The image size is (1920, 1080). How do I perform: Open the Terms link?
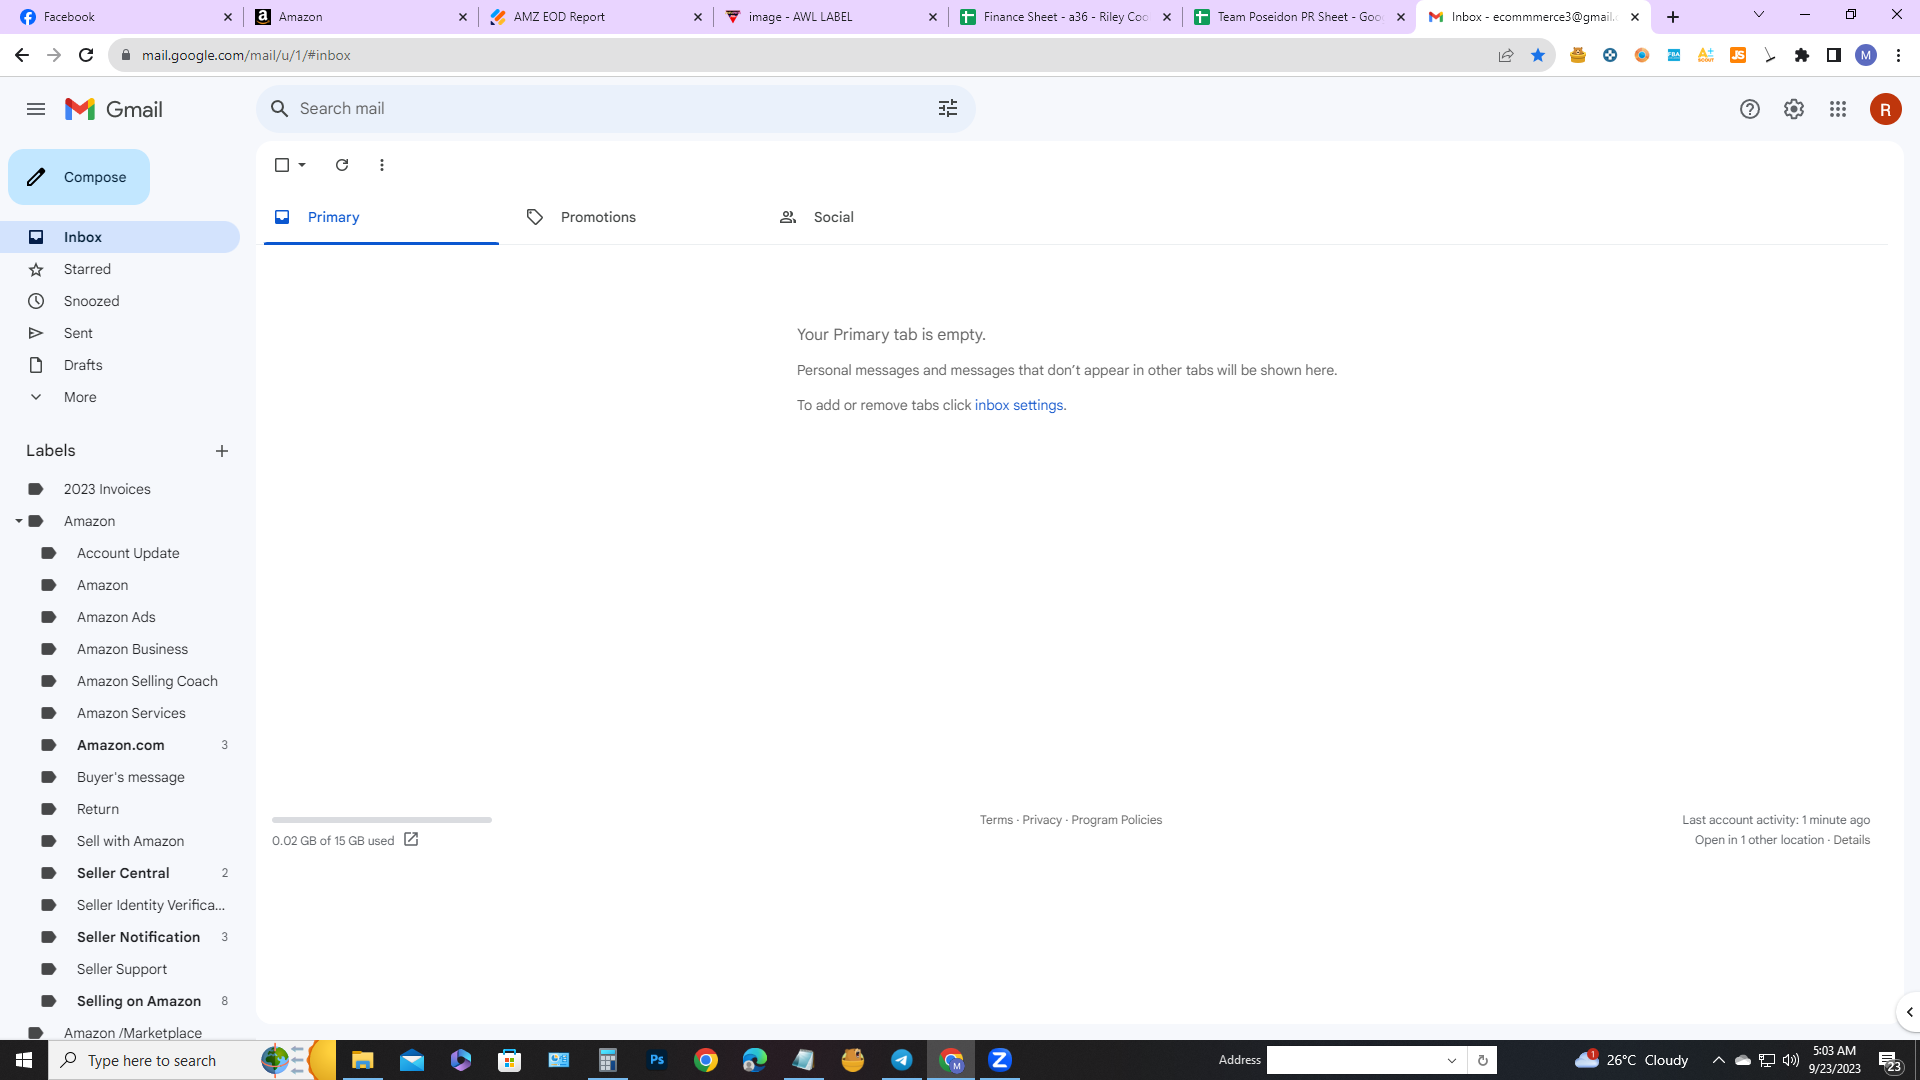click(996, 820)
